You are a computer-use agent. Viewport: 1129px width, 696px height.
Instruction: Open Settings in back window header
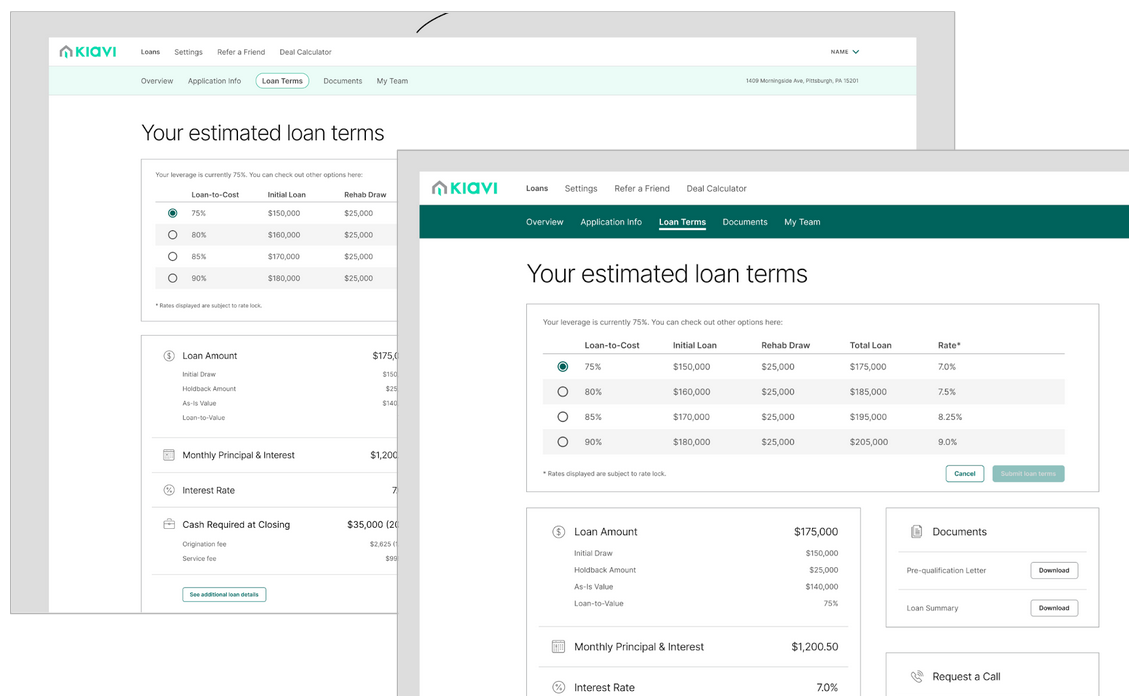(x=188, y=52)
